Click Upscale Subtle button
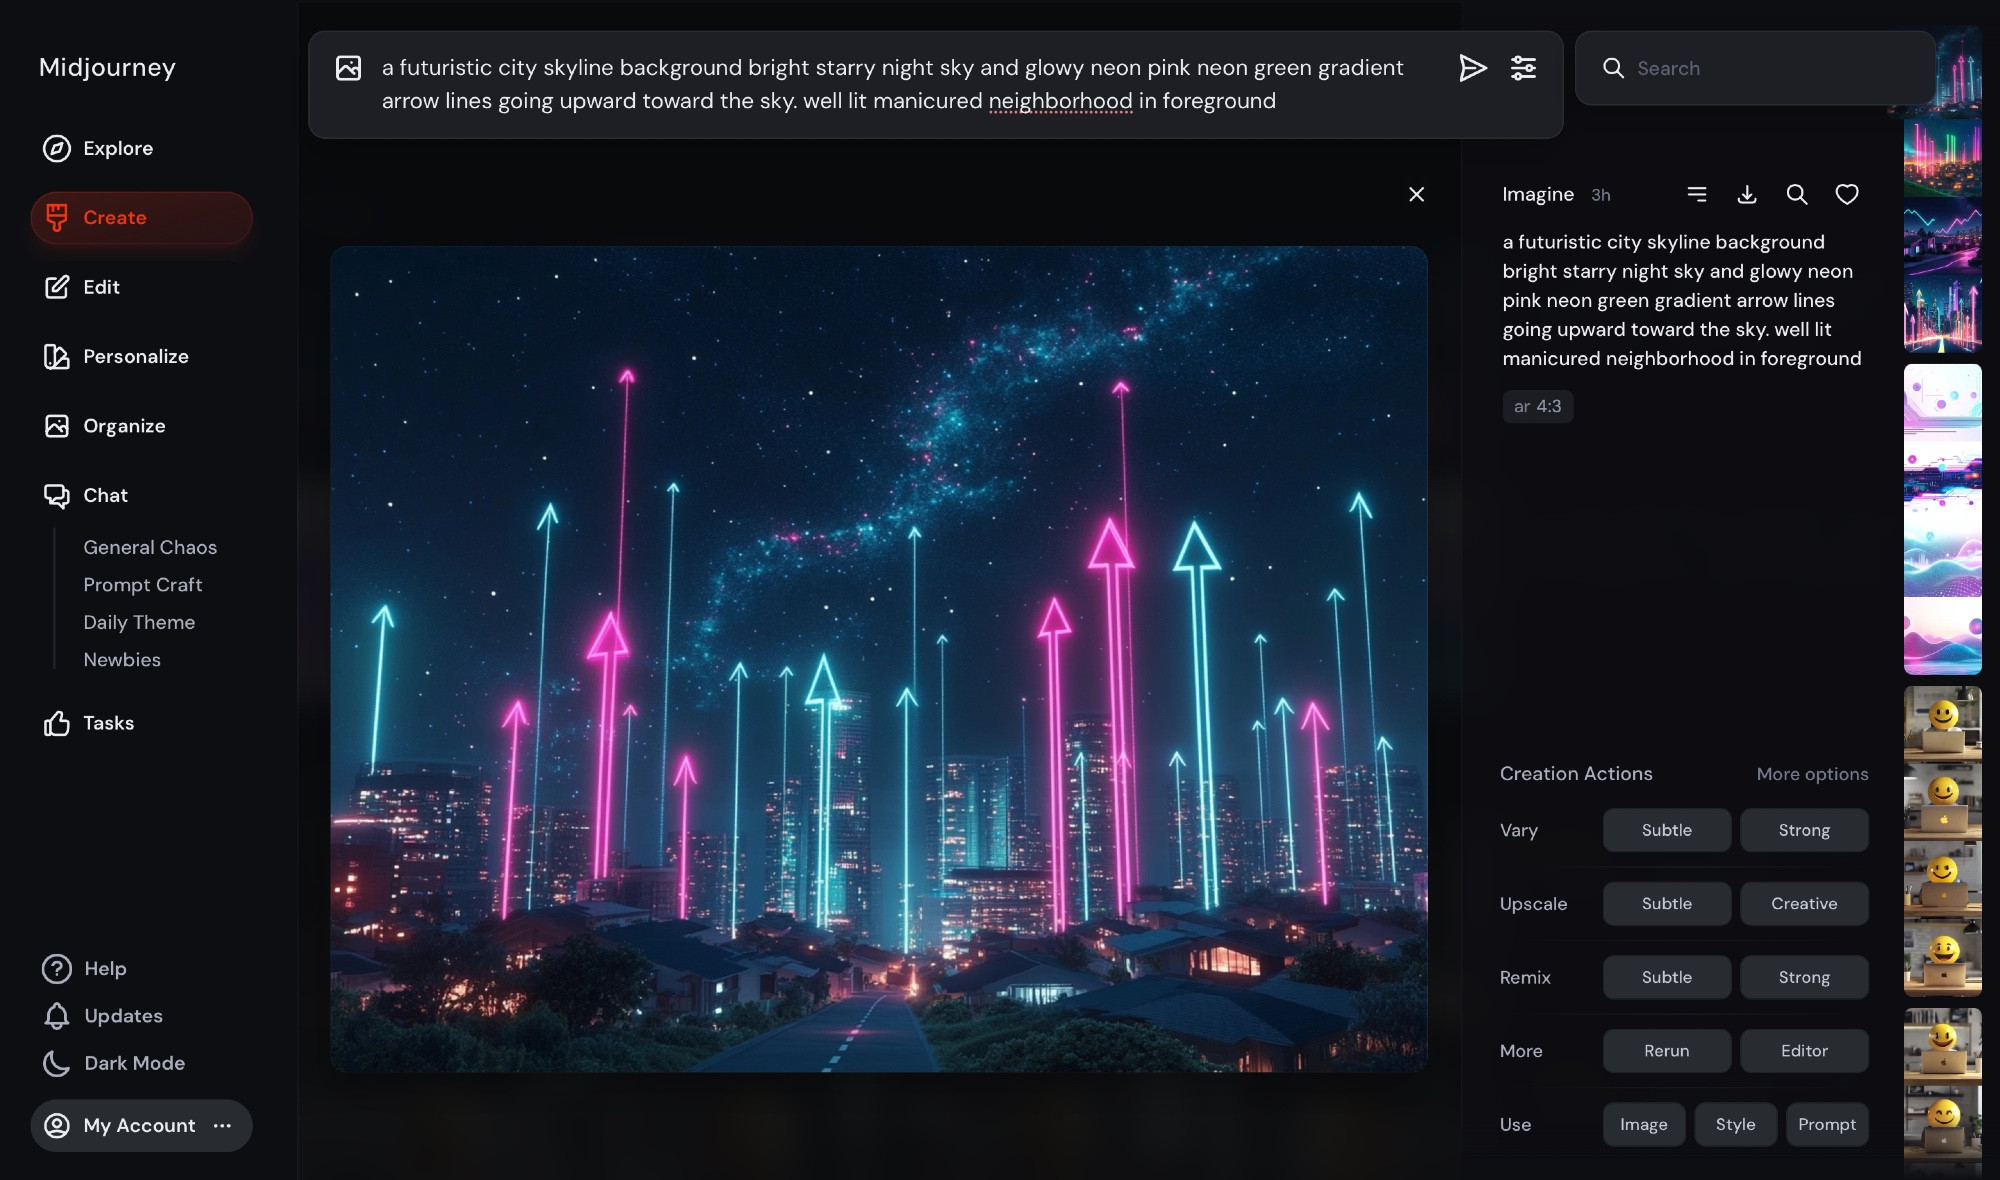 [1667, 903]
